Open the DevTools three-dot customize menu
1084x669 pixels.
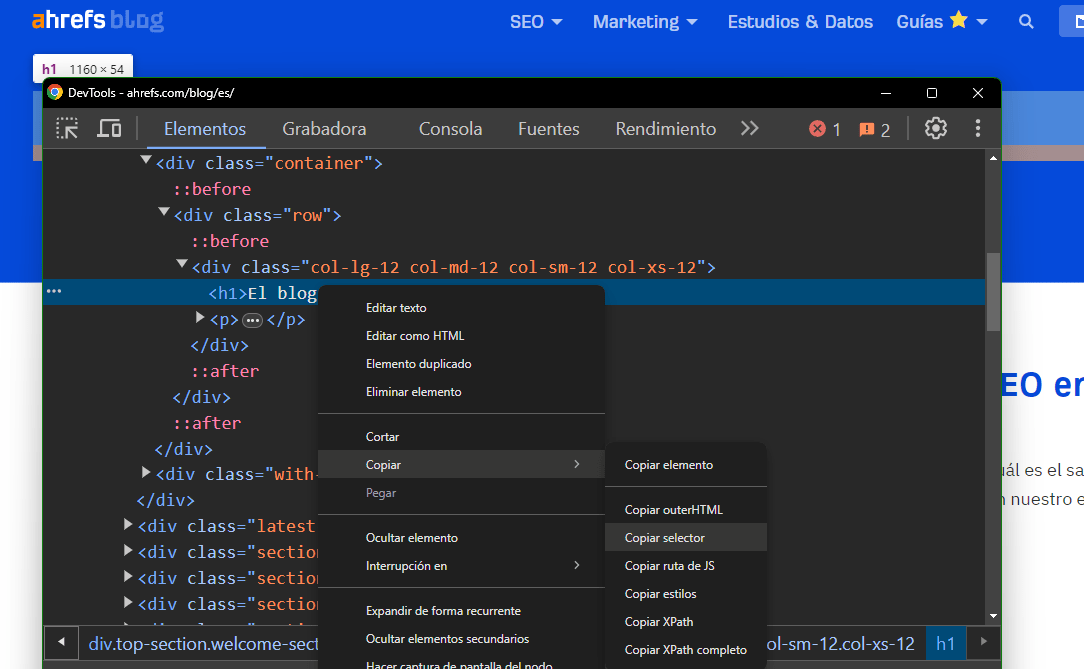(x=977, y=128)
